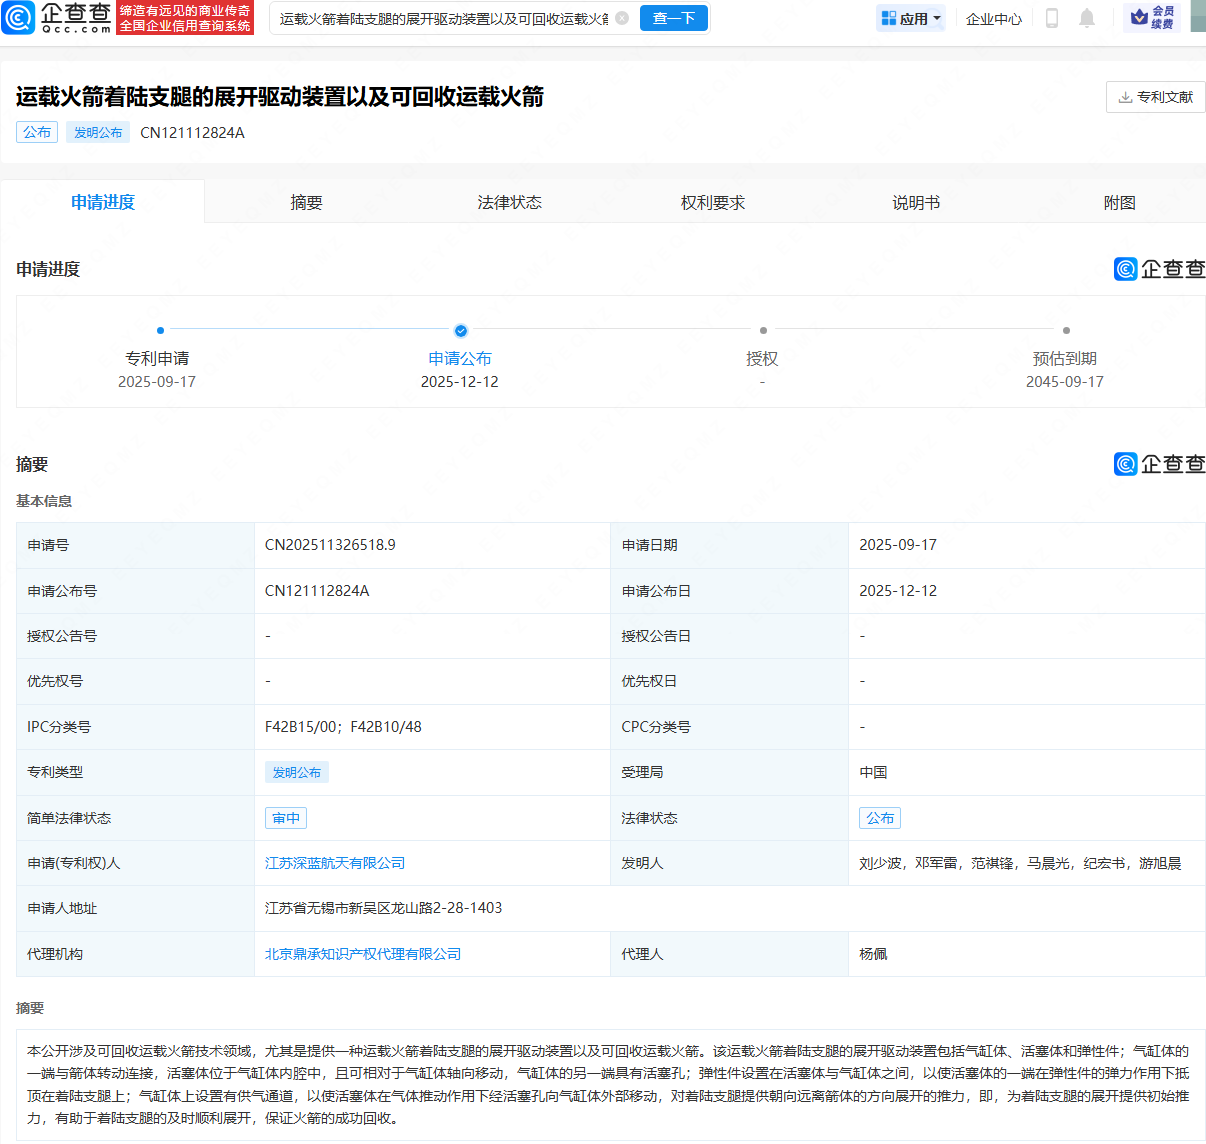
Task: Click the mobile app icon in header
Action: [1052, 17]
